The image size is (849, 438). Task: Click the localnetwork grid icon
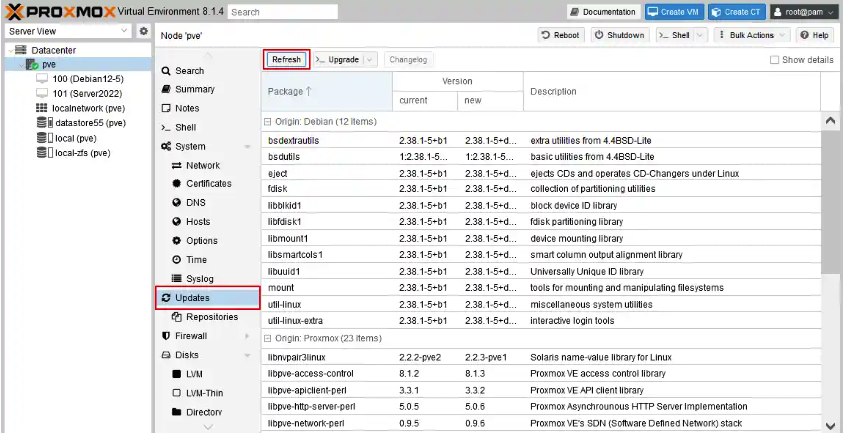[x=42, y=108]
